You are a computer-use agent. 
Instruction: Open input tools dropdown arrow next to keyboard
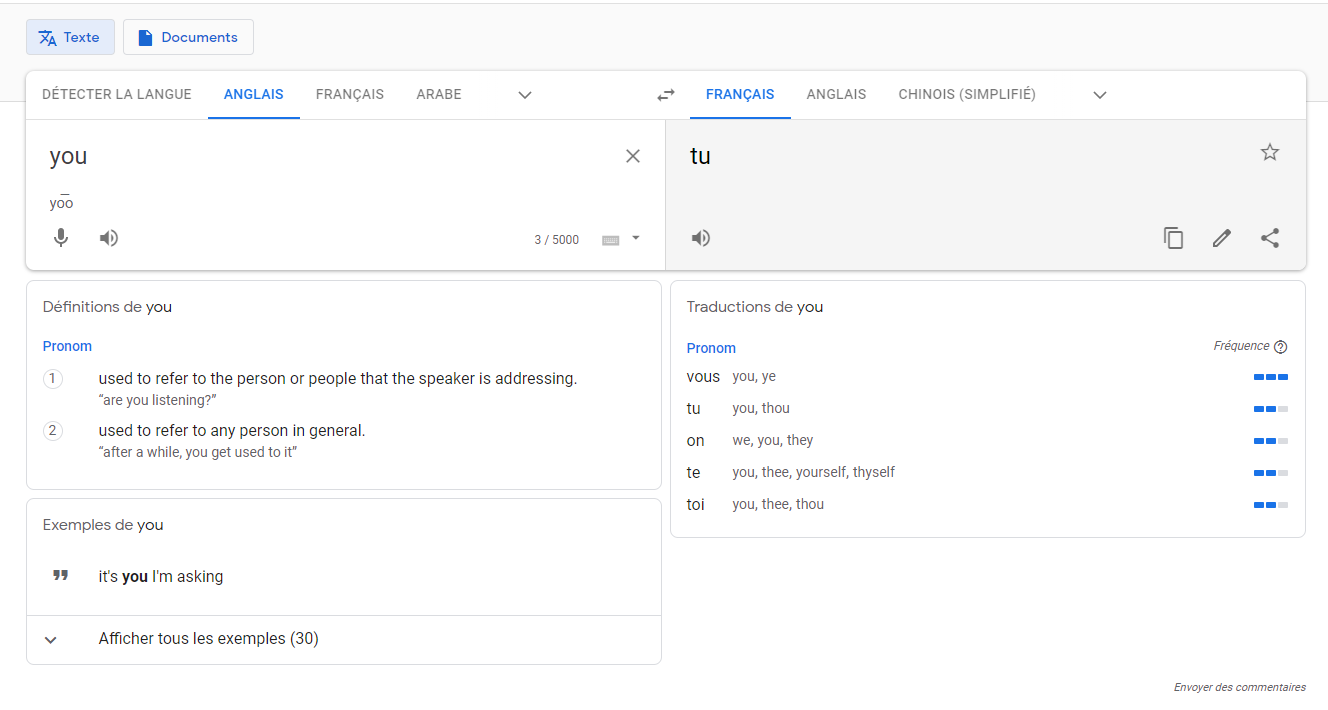[636, 238]
